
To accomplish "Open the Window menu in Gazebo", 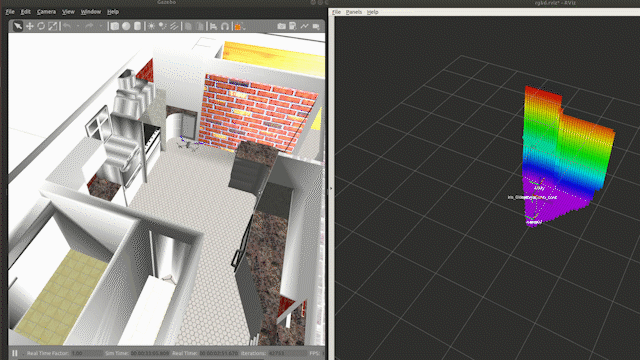I will (x=91, y=12).
